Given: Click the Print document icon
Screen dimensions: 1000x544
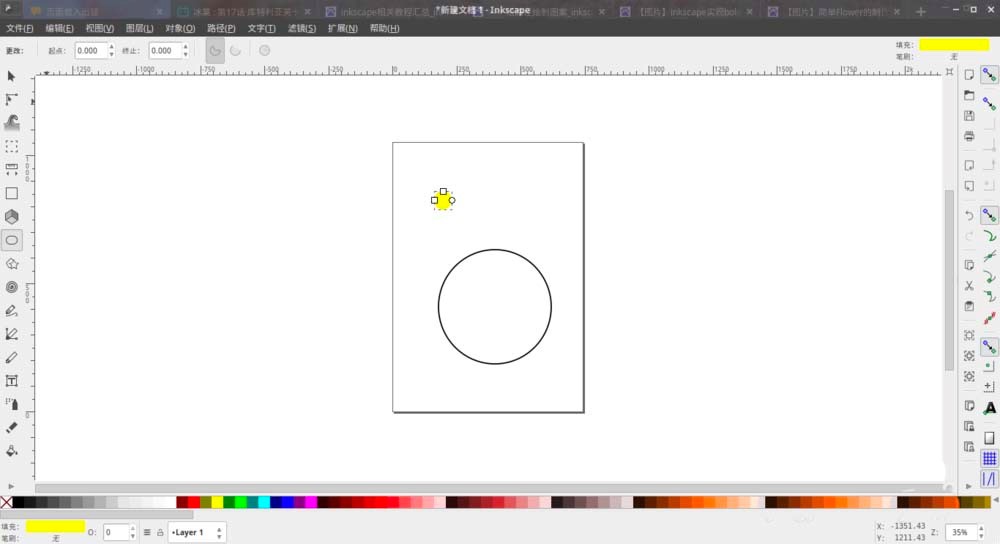Looking at the screenshot, I should (969, 136).
